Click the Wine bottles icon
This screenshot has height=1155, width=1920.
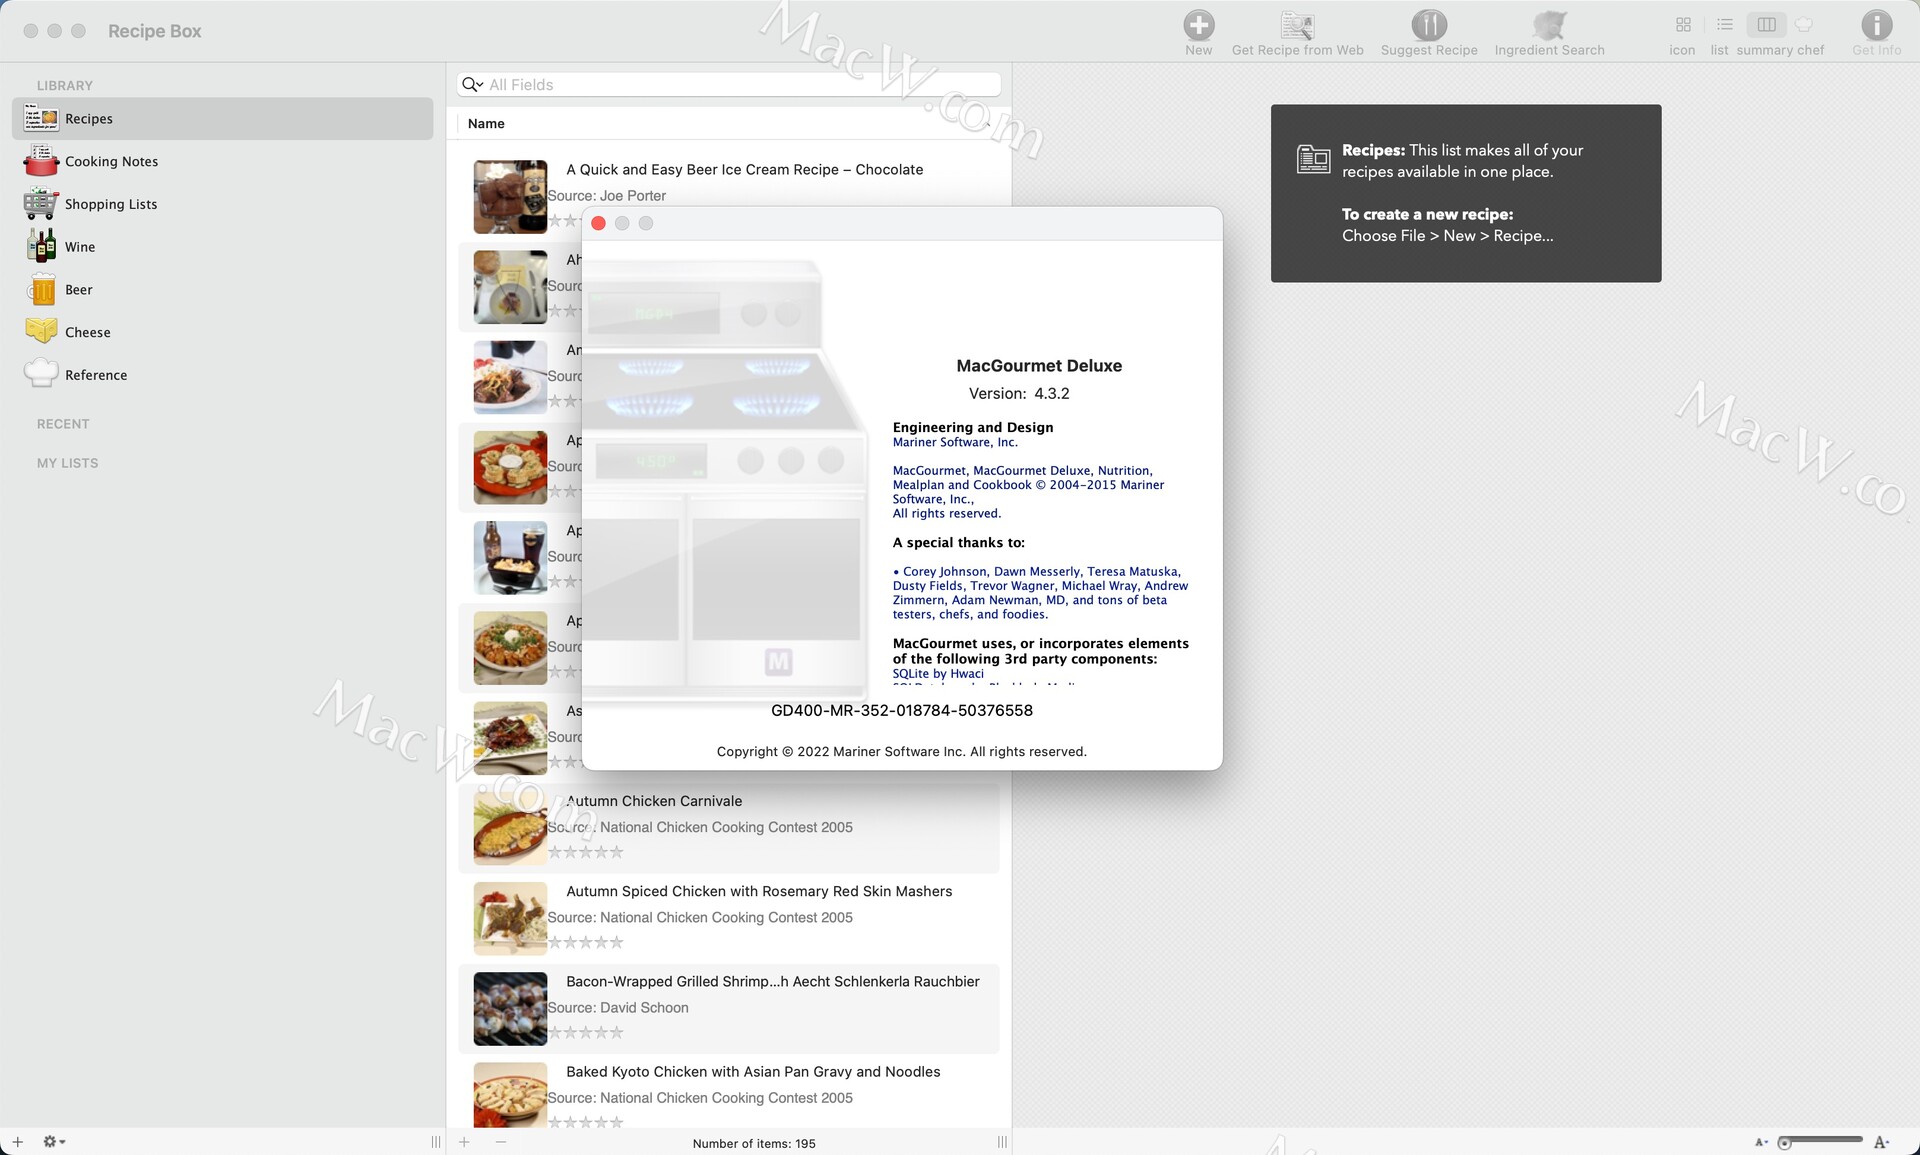tap(41, 246)
